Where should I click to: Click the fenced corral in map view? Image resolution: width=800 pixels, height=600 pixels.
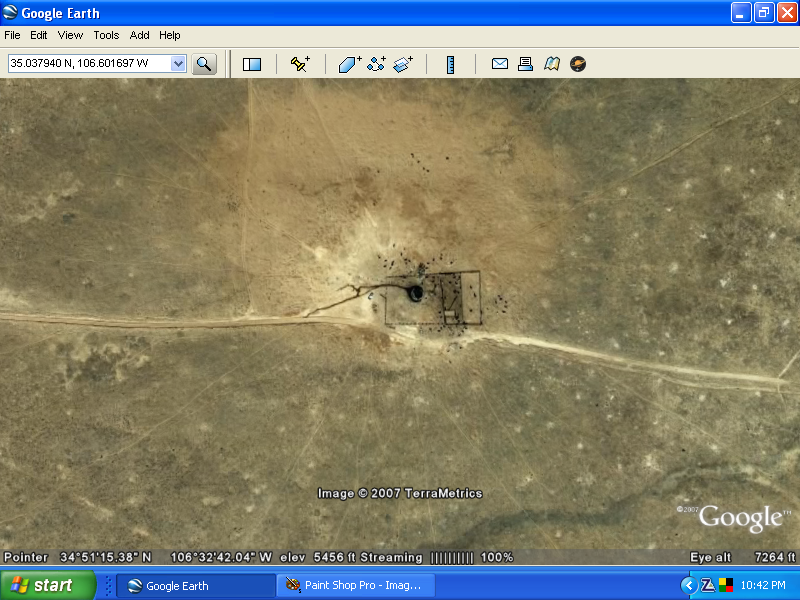[x=433, y=298]
